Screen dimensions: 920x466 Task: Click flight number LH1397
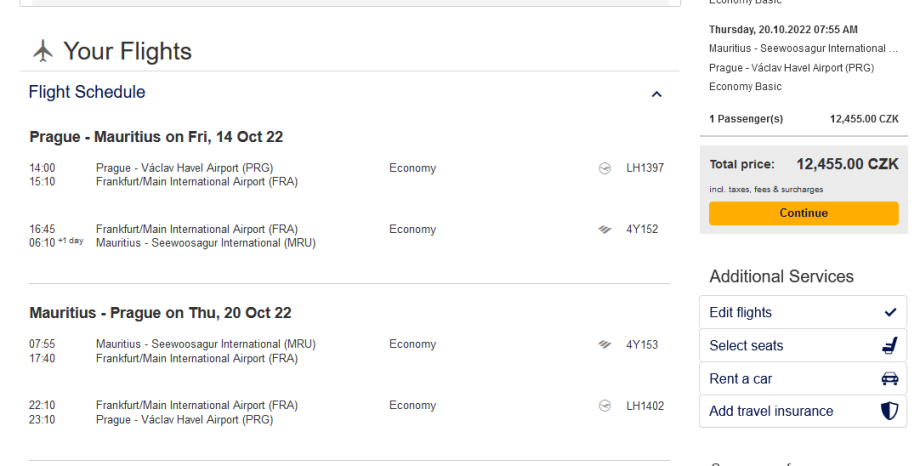tap(645, 168)
